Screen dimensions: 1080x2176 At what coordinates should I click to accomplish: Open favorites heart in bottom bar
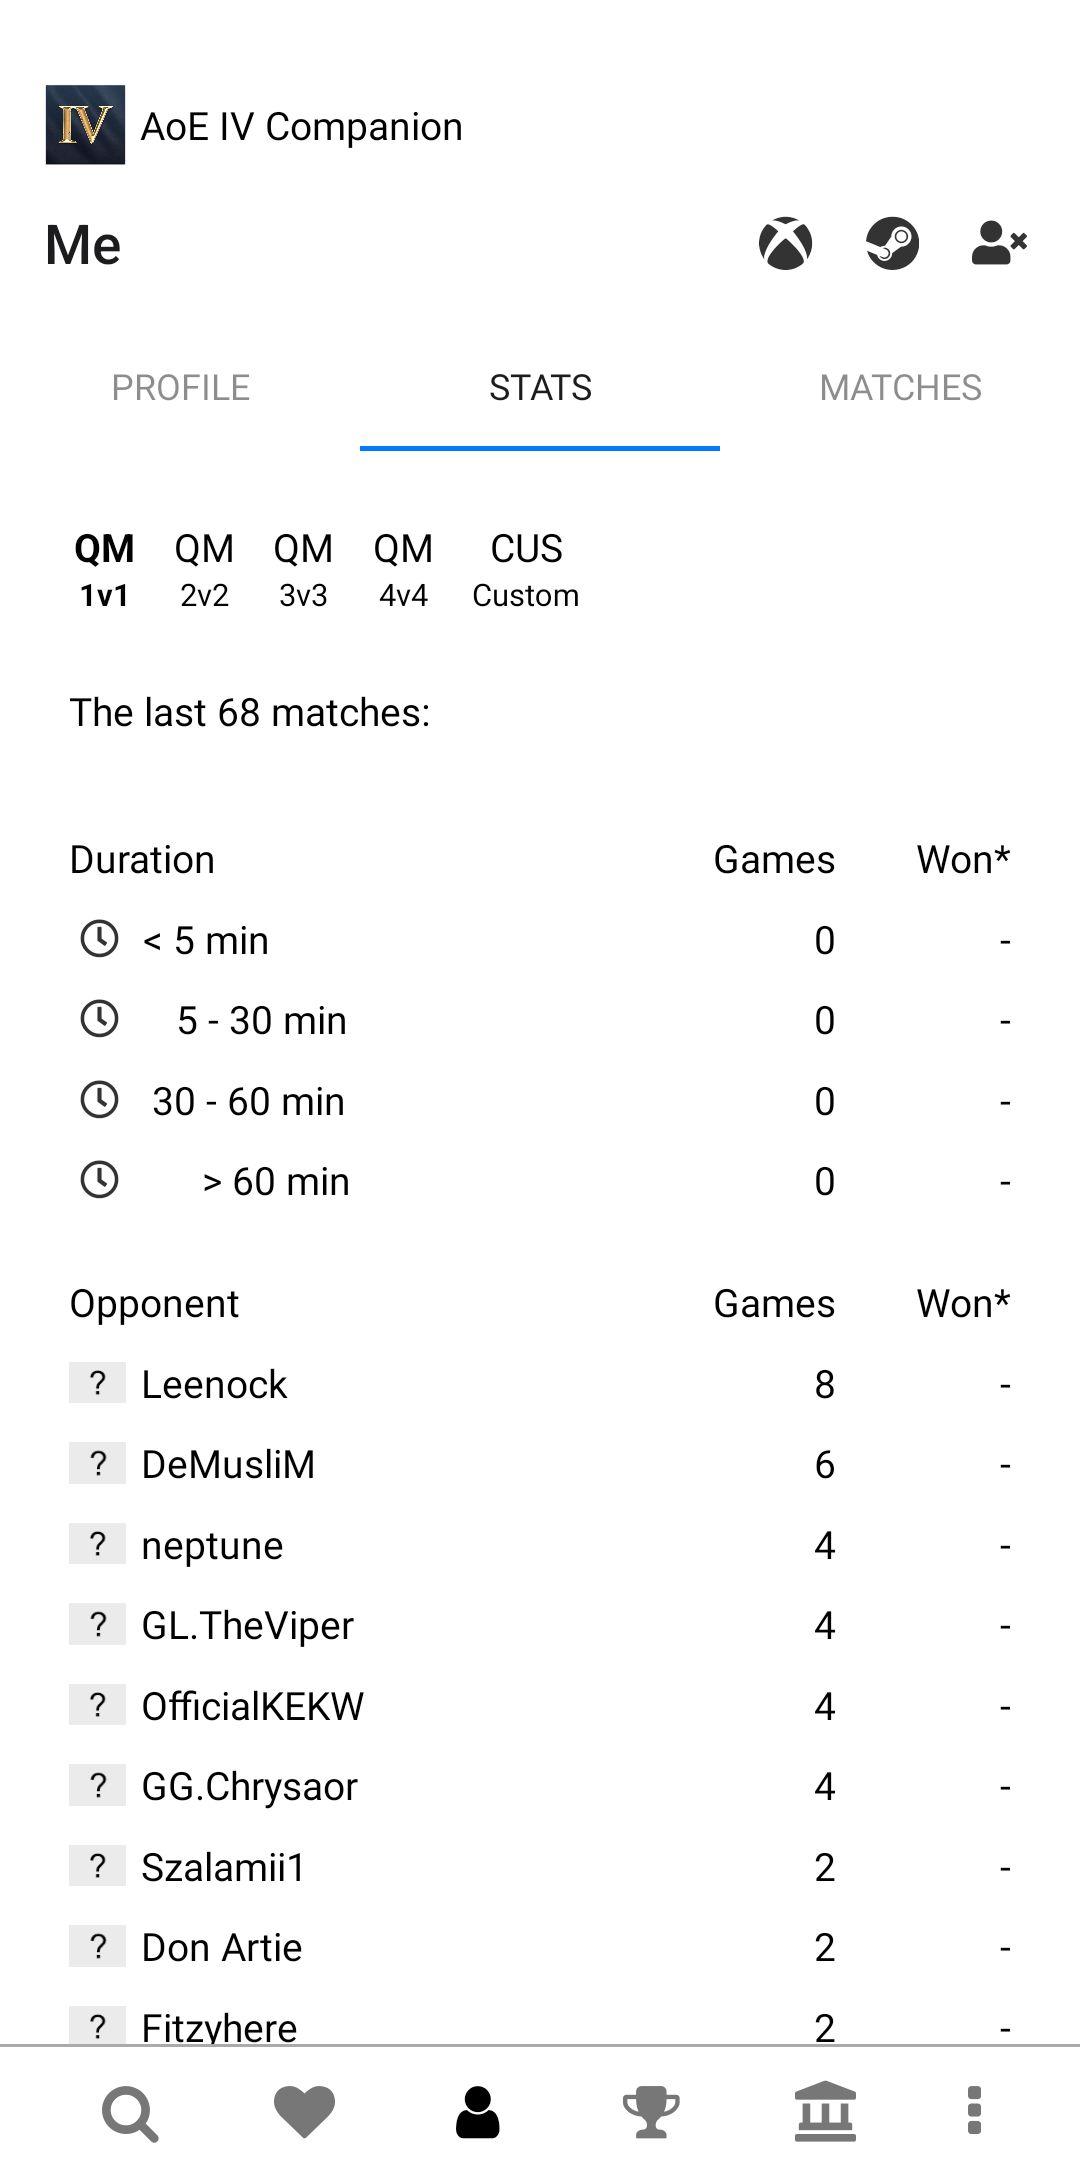click(x=304, y=2112)
